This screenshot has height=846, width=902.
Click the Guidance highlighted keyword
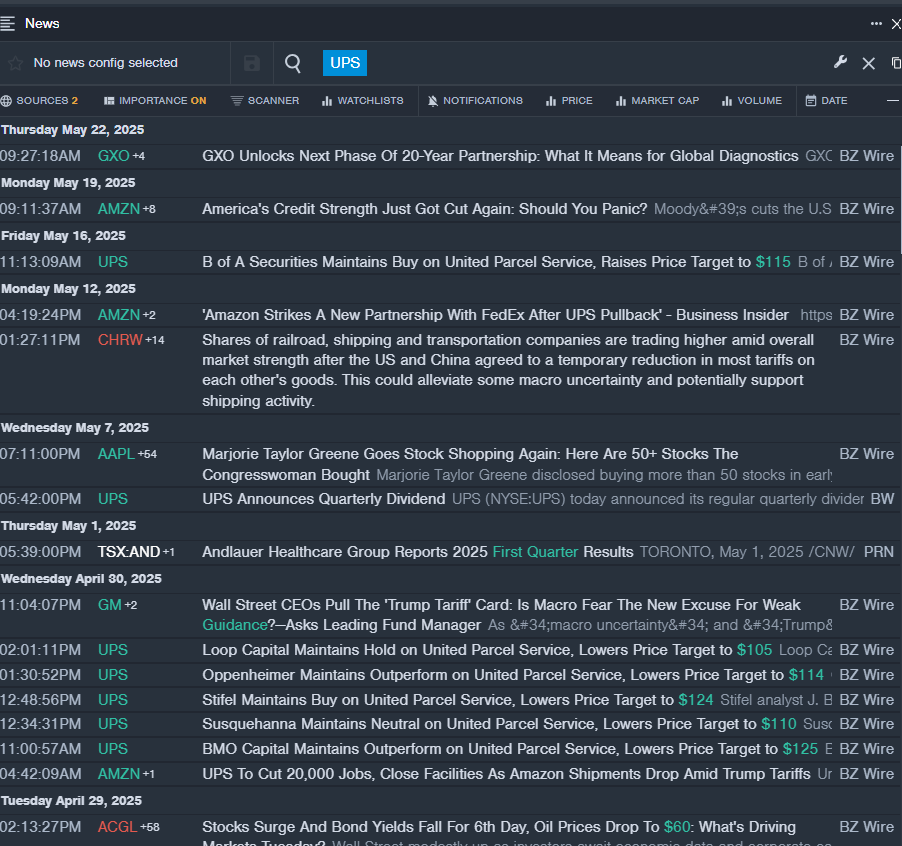click(x=235, y=625)
